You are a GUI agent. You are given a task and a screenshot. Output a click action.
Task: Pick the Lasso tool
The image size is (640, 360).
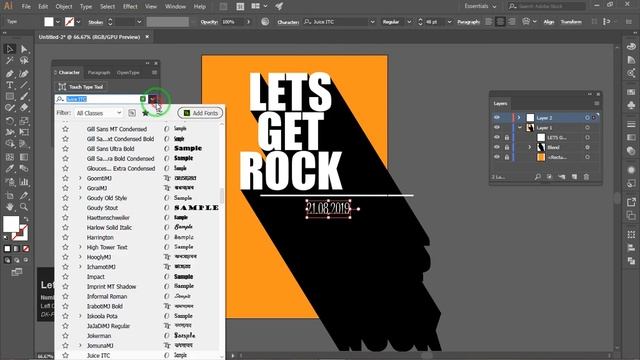24,61
